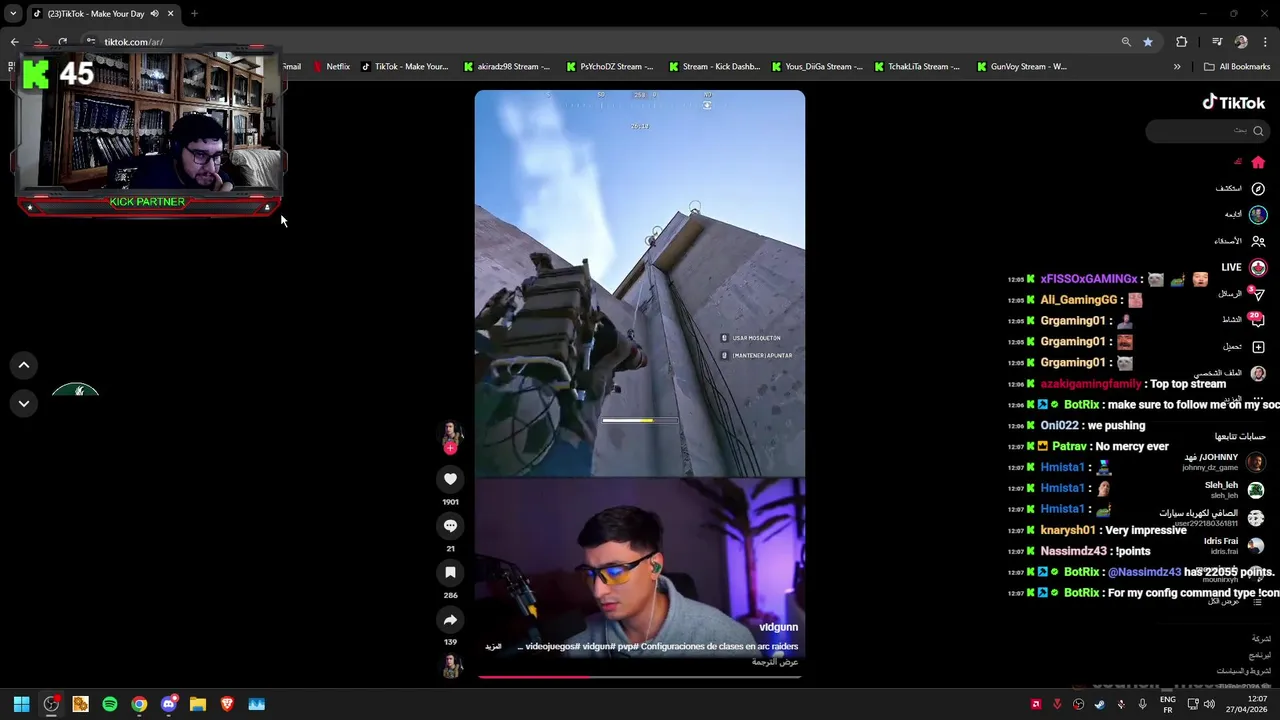Open Brave browser from the taskbar
The height and width of the screenshot is (720, 1280).
227,704
